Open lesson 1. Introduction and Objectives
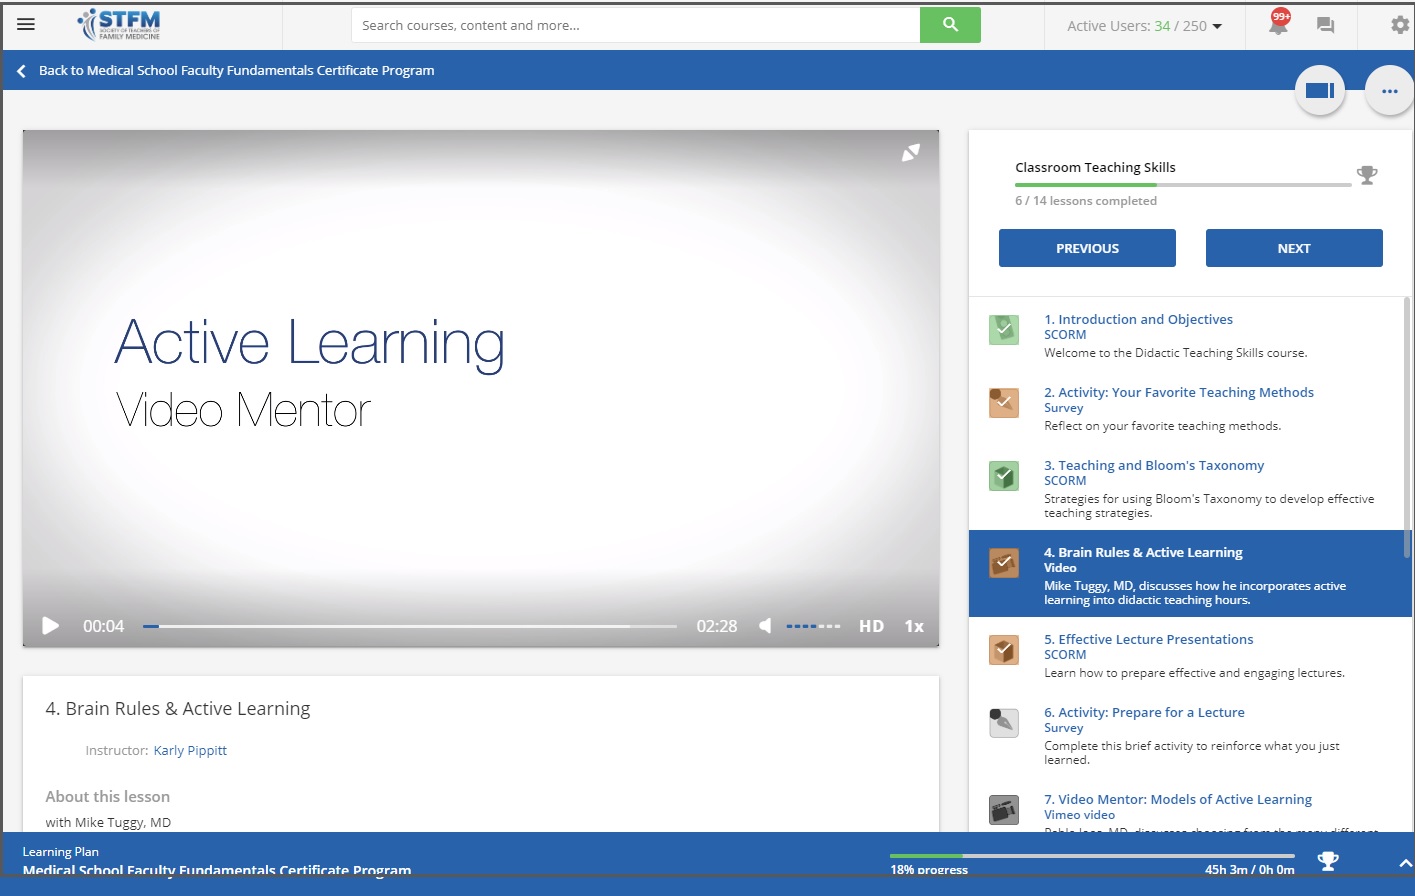Viewport: 1415px width, 896px height. point(1138,320)
